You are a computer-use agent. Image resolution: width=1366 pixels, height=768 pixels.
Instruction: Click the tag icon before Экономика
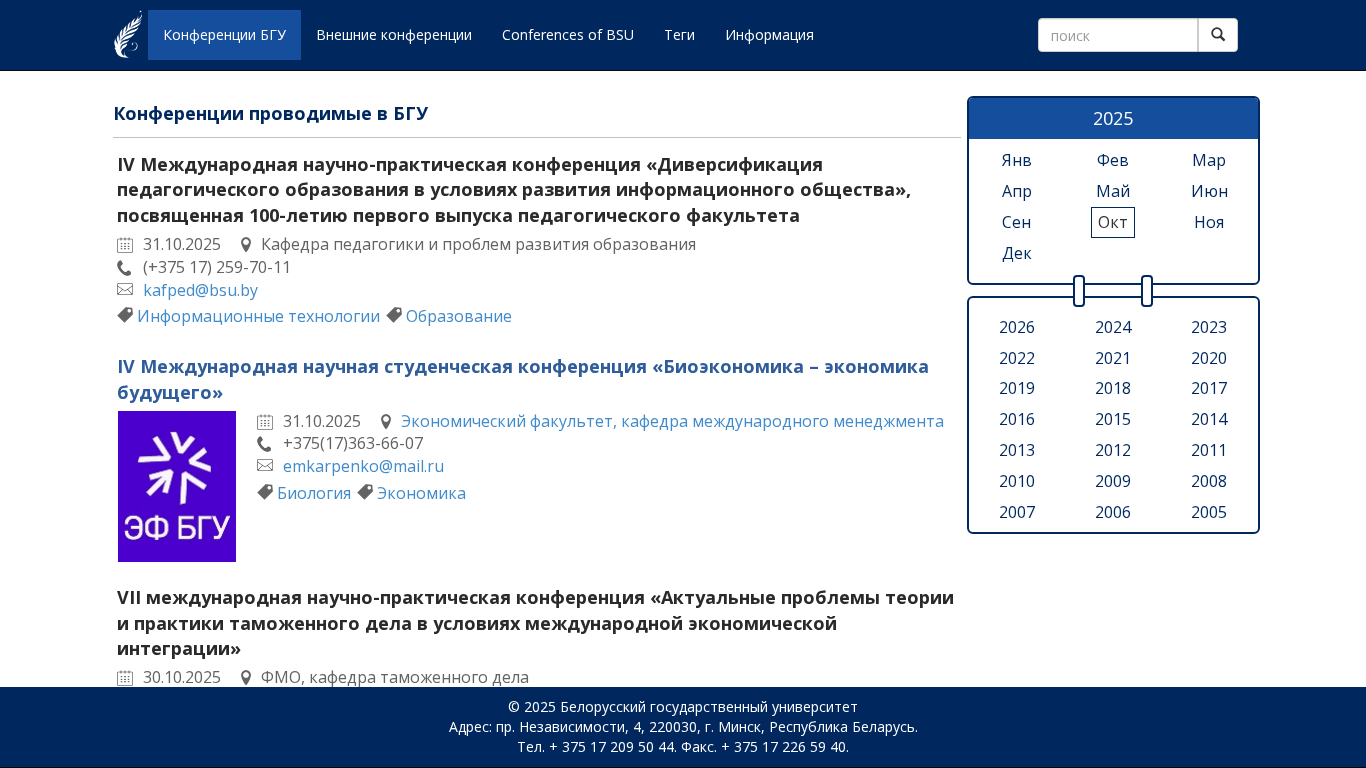(x=365, y=491)
